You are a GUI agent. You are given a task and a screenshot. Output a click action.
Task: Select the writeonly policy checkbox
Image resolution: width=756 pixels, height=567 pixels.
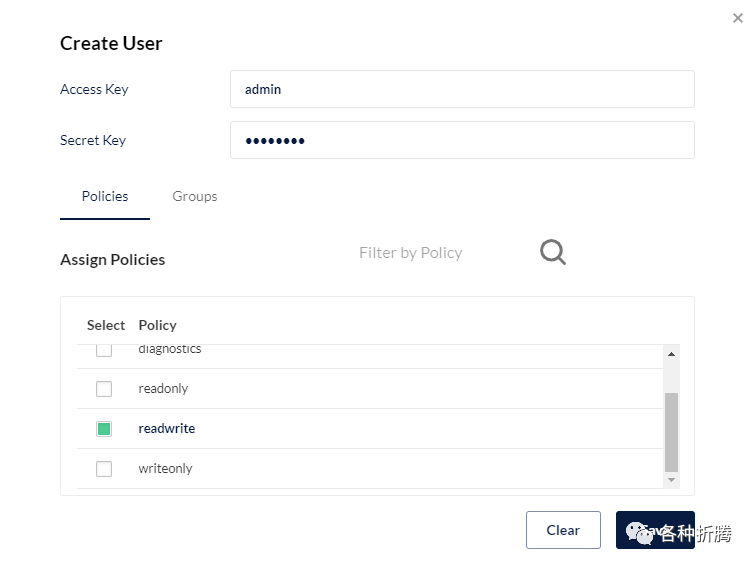[x=104, y=469]
